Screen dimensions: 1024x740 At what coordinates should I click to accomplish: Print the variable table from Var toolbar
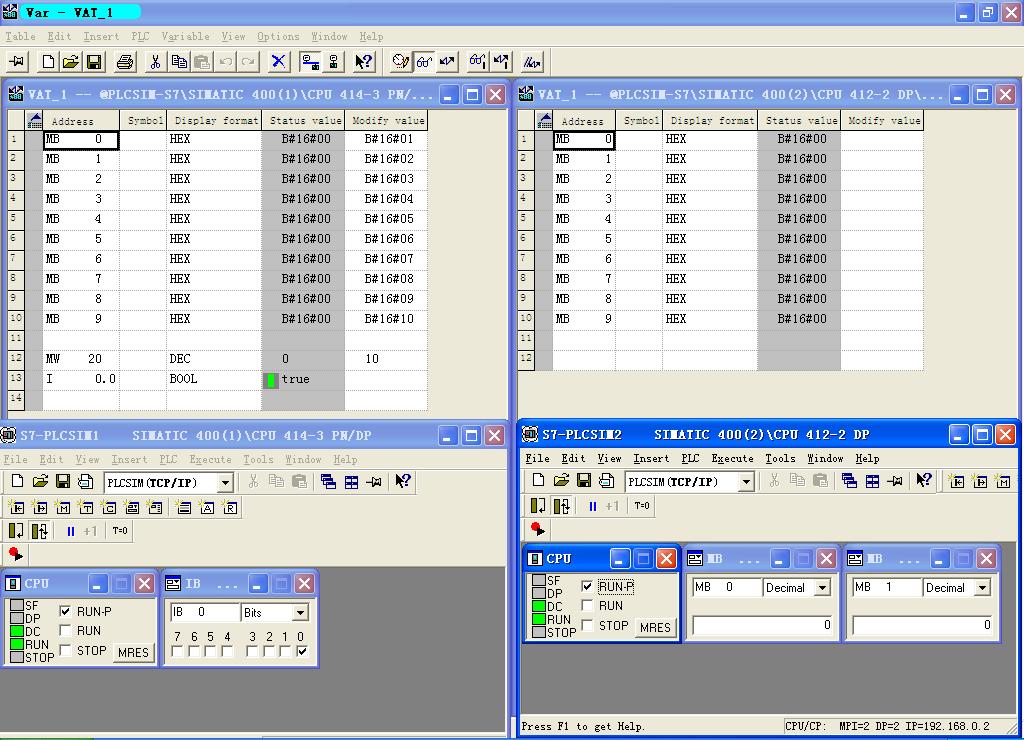coord(125,62)
